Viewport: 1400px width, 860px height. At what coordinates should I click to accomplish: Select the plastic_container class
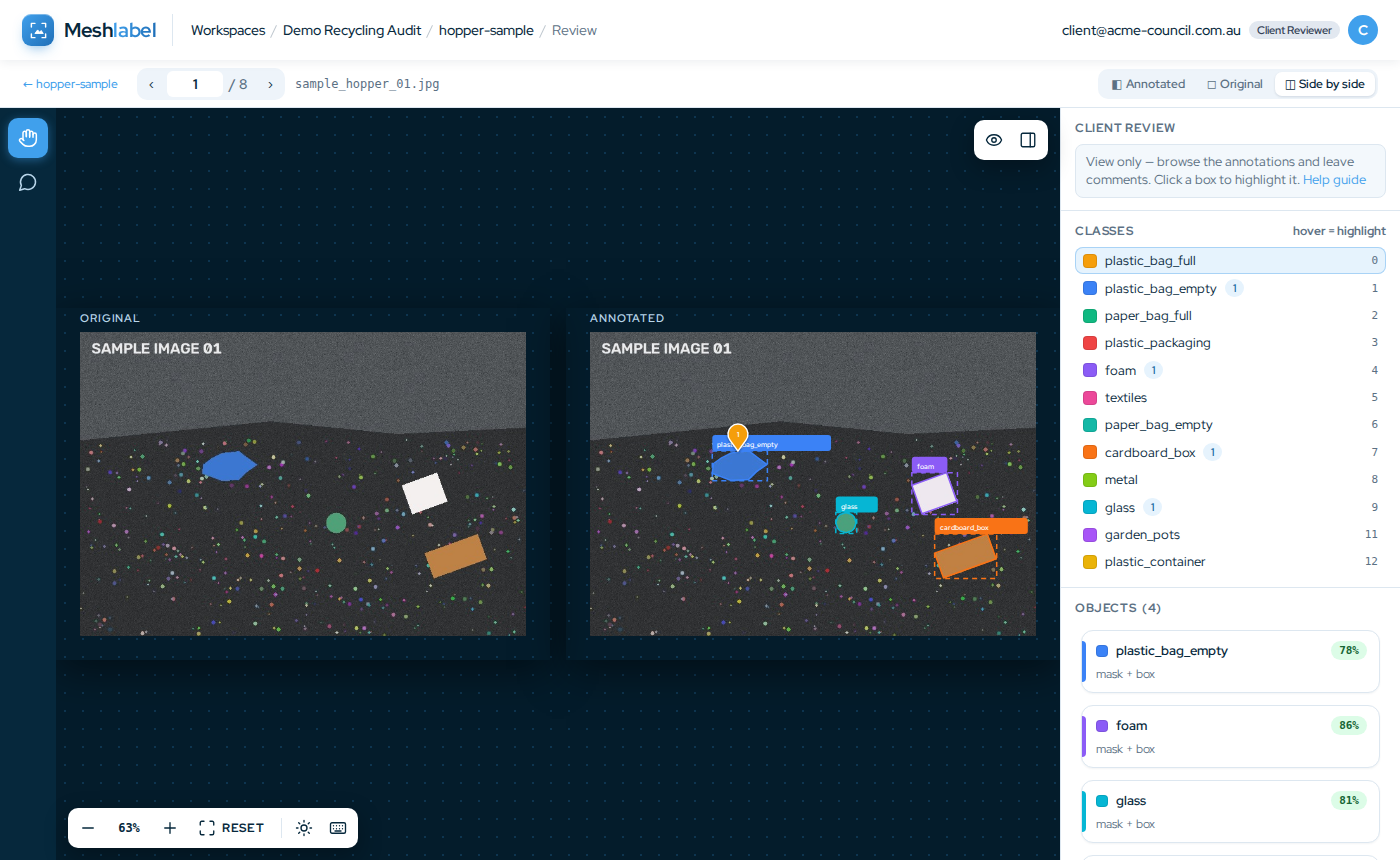click(x=1230, y=562)
